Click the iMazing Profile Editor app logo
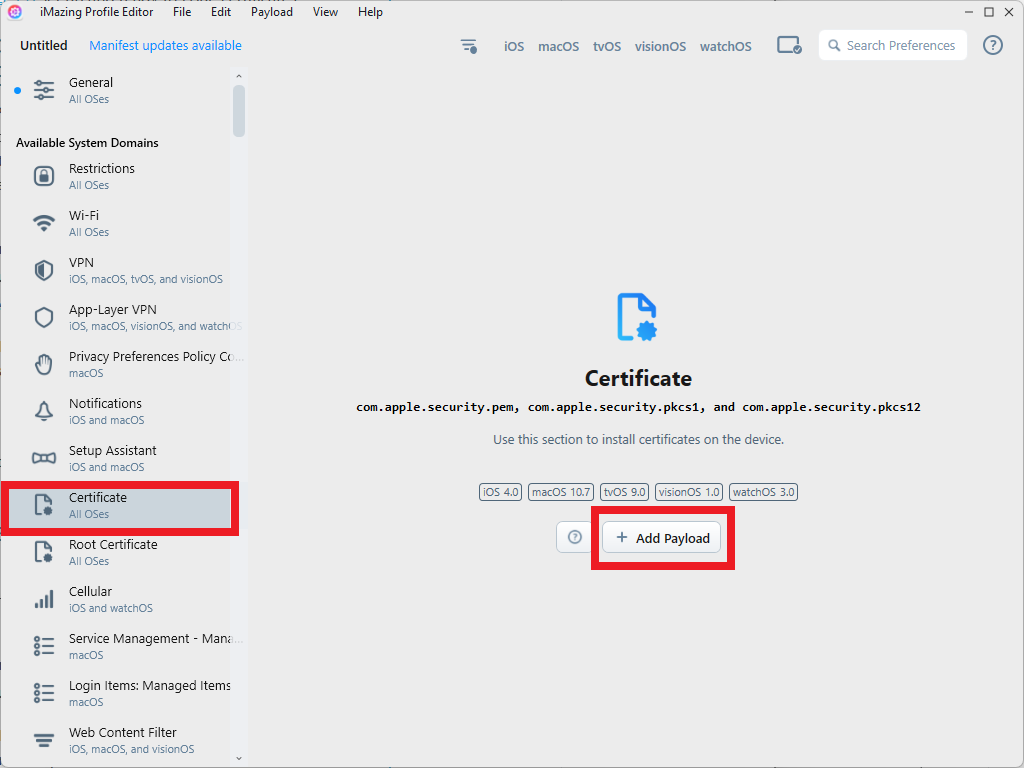The width and height of the screenshot is (1024, 768). point(14,12)
